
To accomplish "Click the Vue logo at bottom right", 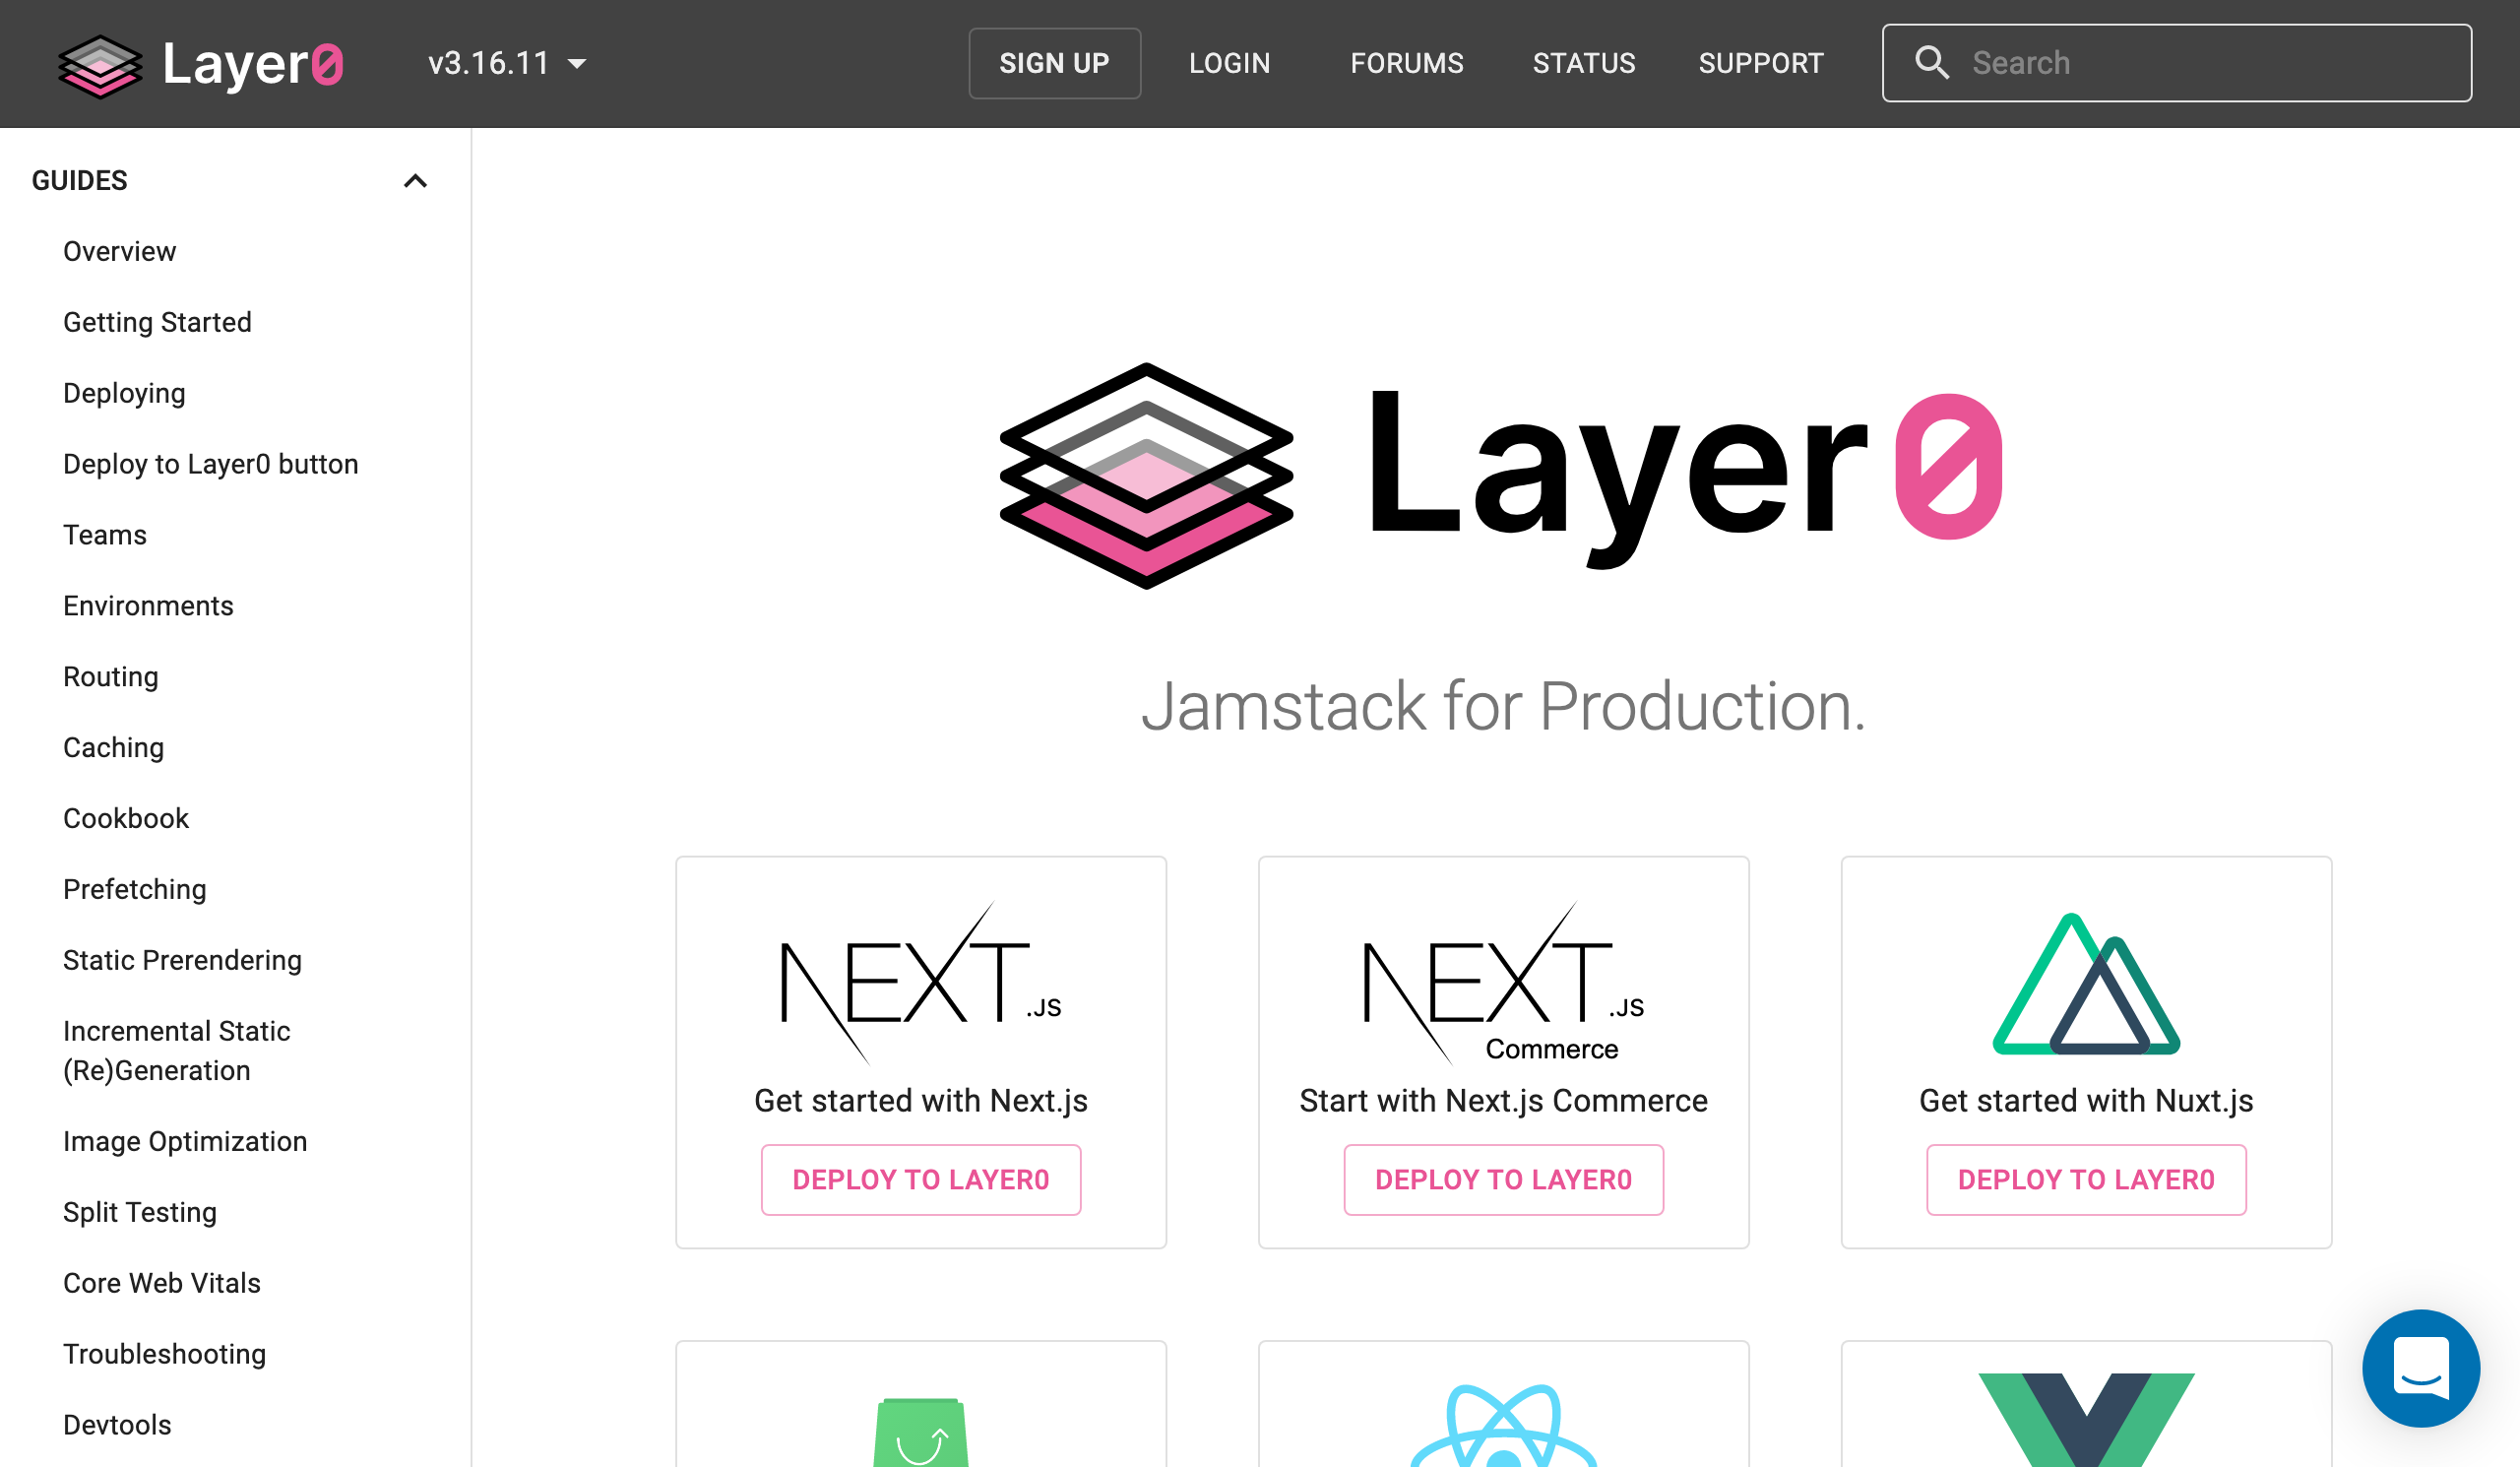I will [x=2085, y=1418].
